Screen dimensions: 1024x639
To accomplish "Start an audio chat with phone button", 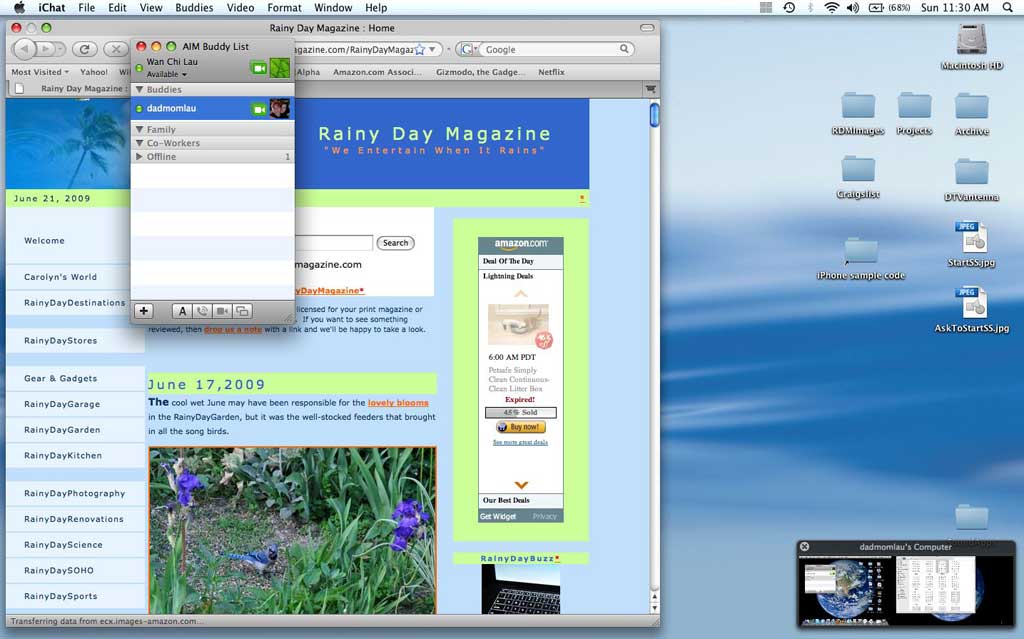I will (x=202, y=311).
